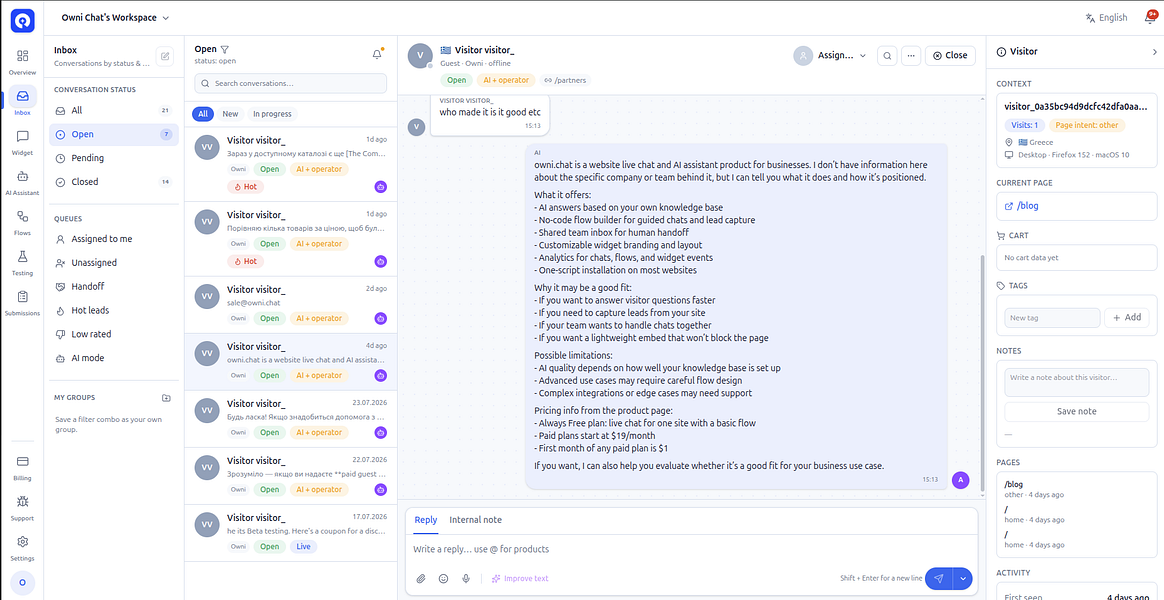Click the Add tag button
The image size is (1164, 600).
point(1127,317)
